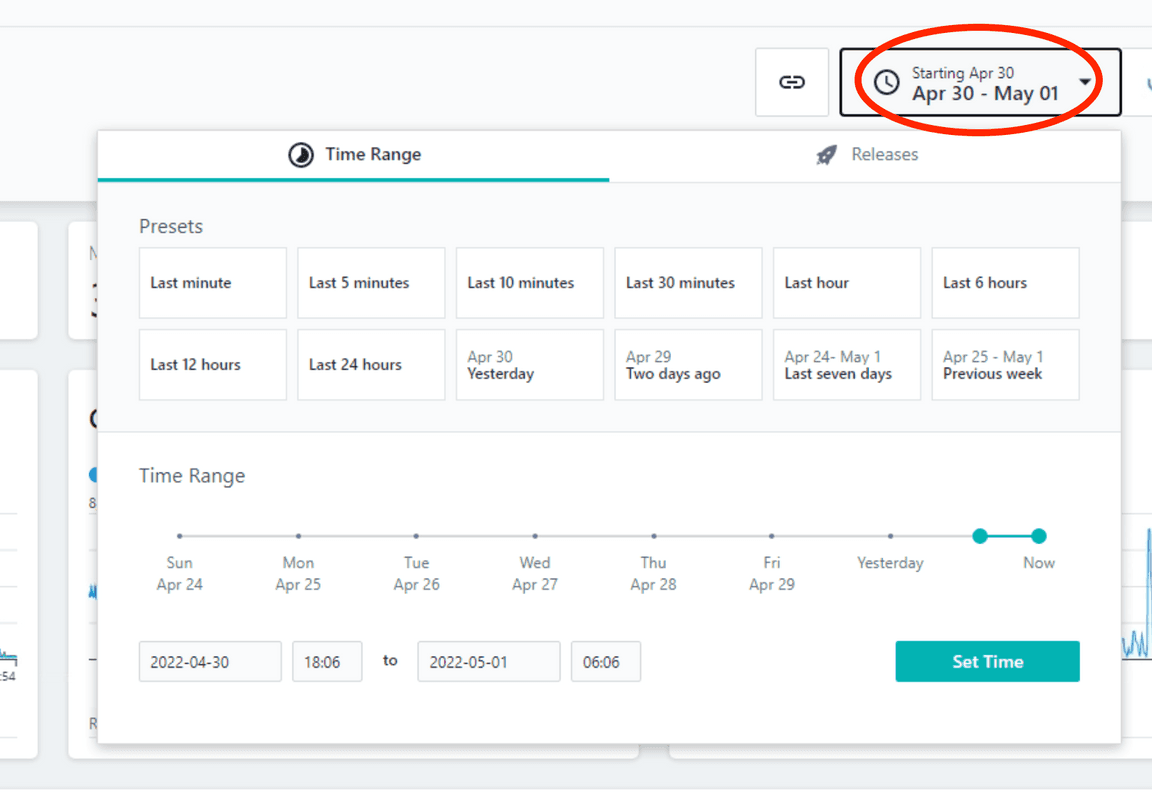Select the Last 24 hours preset

pos(370,364)
